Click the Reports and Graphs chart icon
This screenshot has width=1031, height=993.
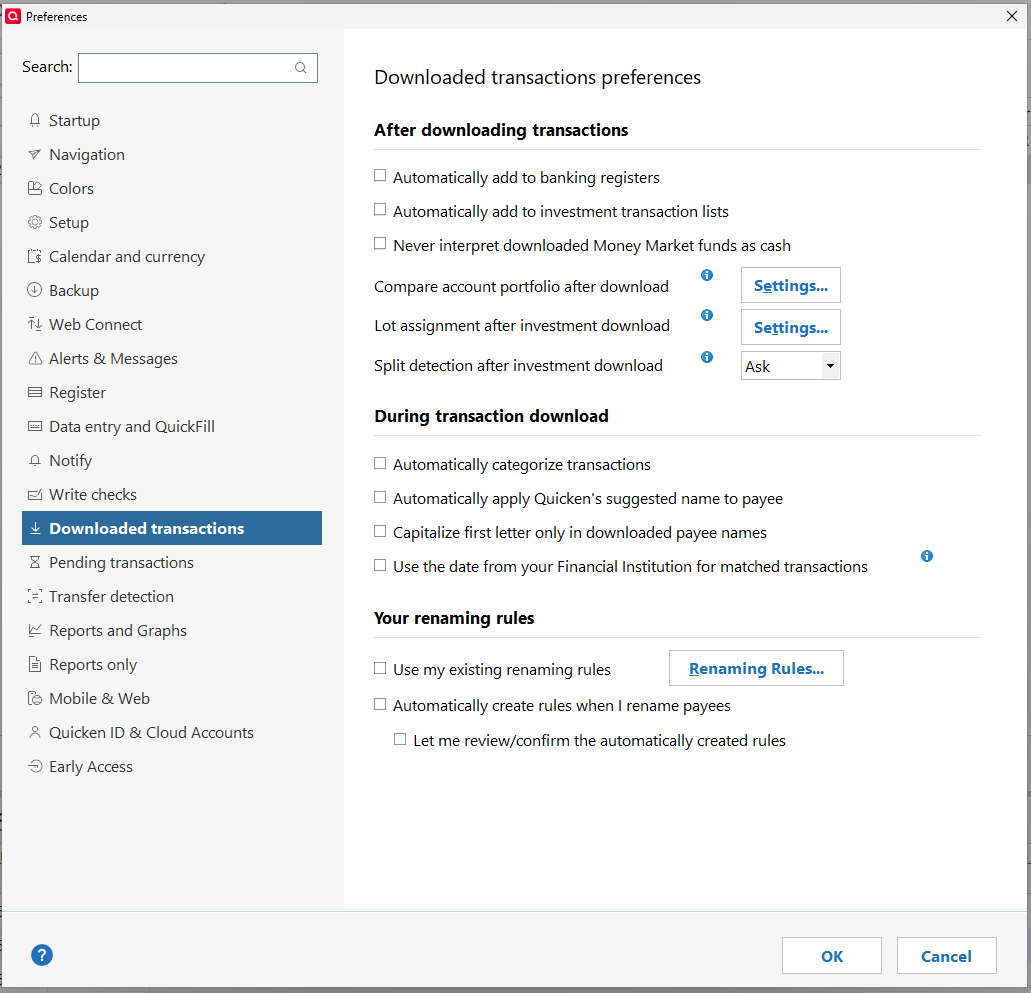click(x=35, y=631)
